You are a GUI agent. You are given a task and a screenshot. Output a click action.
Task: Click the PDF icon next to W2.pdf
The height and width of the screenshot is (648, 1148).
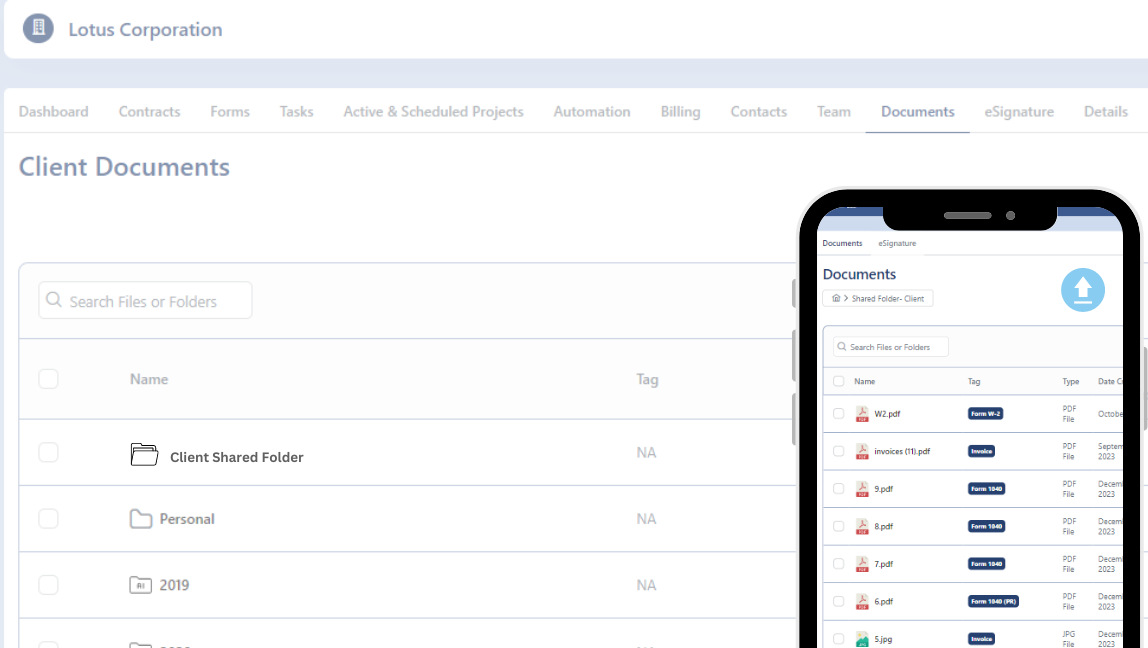point(861,413)
